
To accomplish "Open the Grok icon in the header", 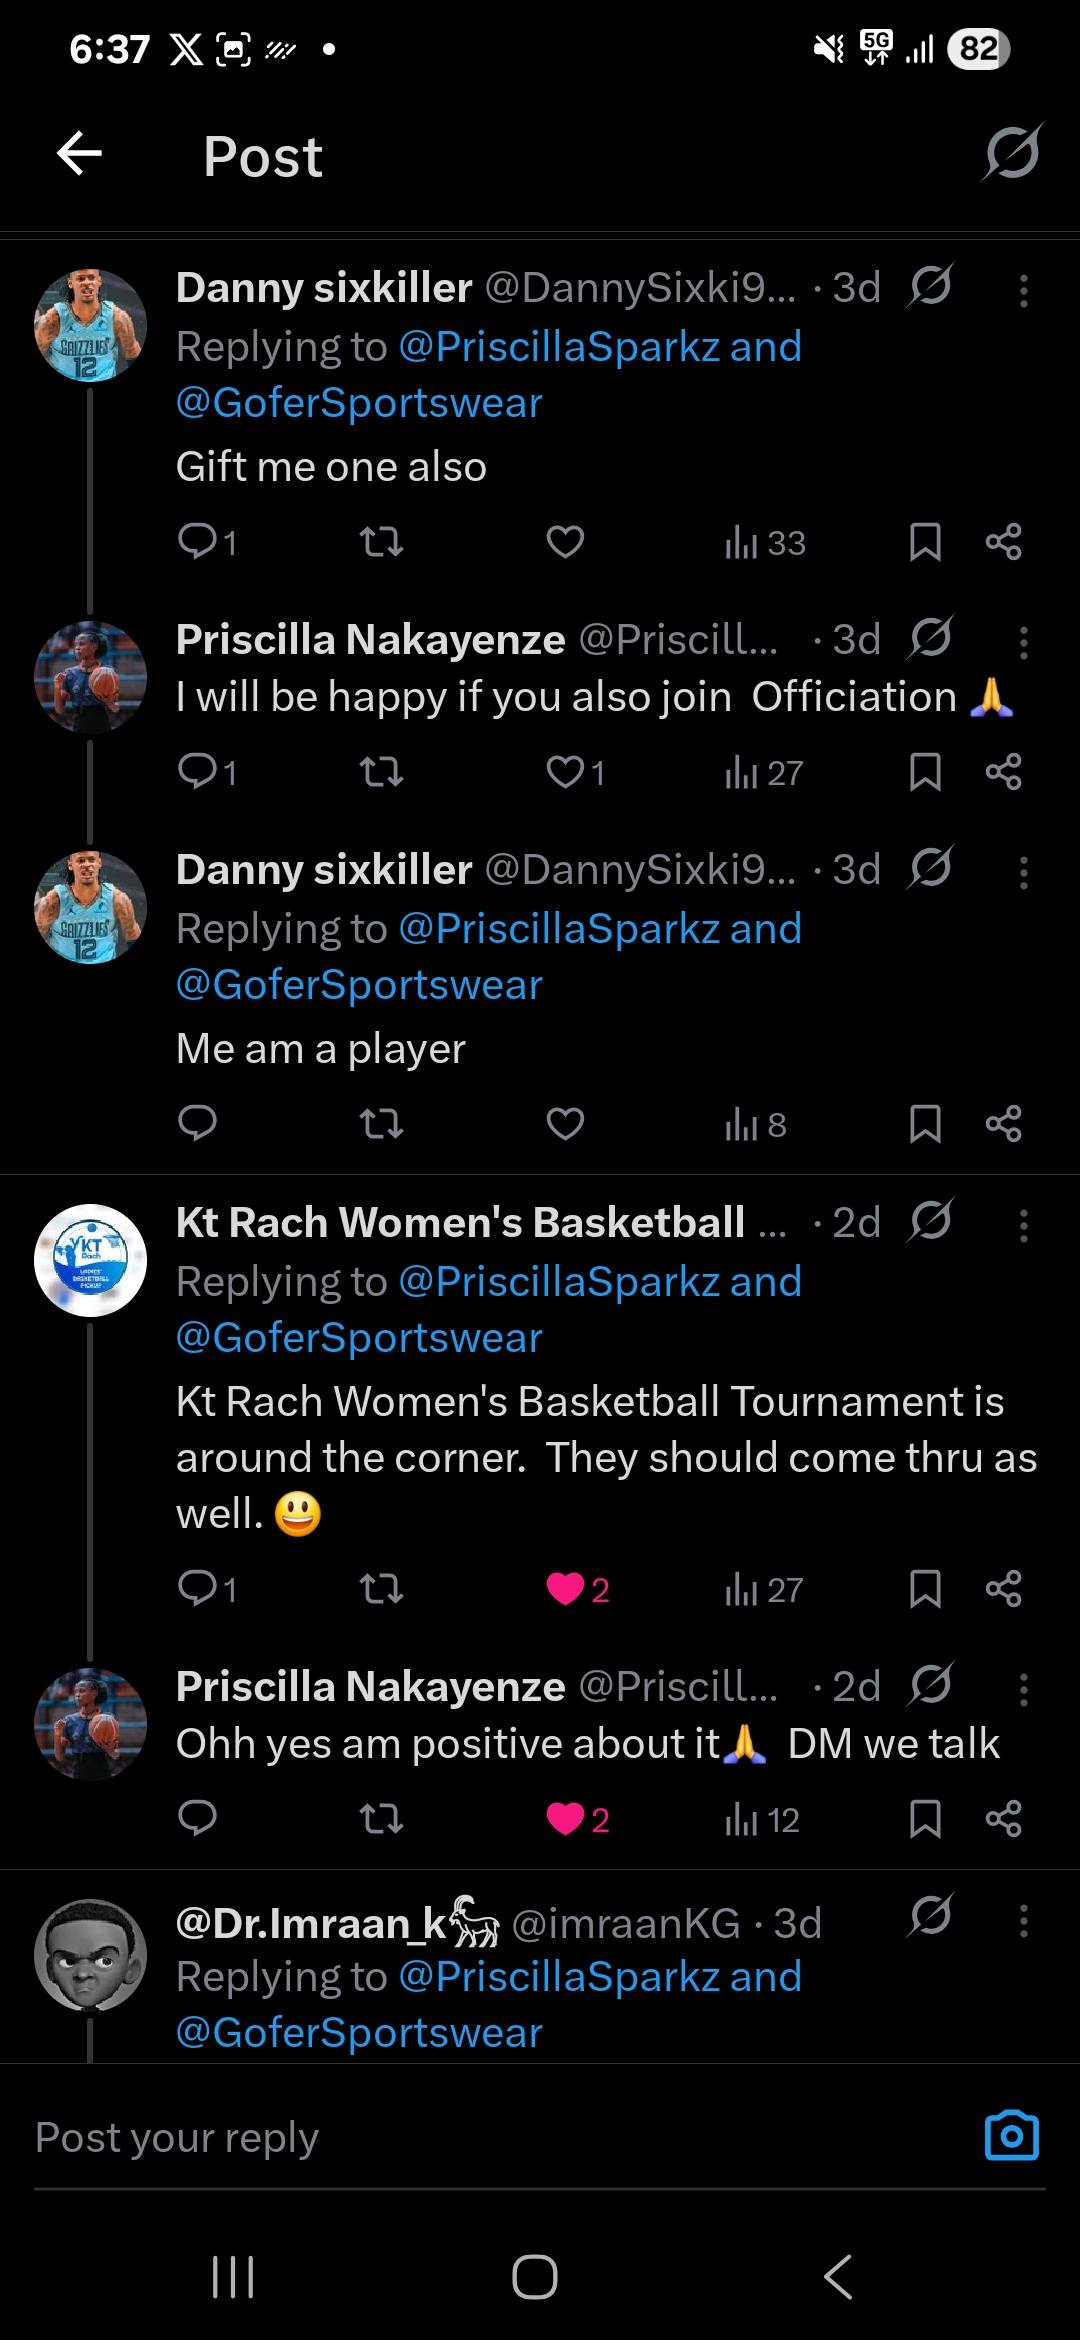I will point(1012,154).
